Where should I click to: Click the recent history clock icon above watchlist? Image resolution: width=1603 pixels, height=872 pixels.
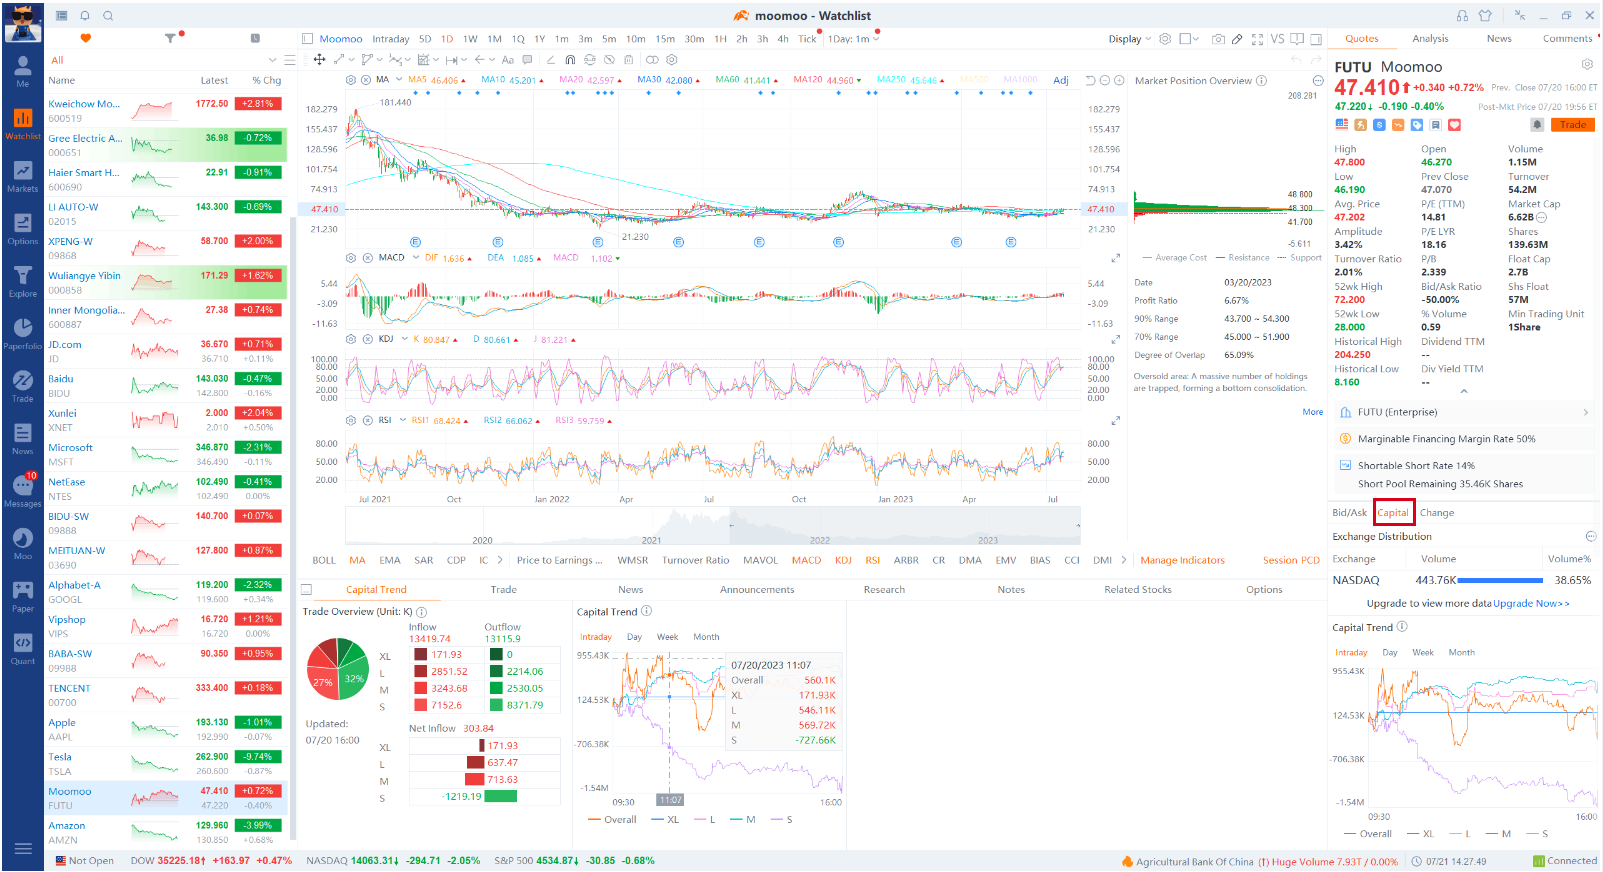[255, 38]
